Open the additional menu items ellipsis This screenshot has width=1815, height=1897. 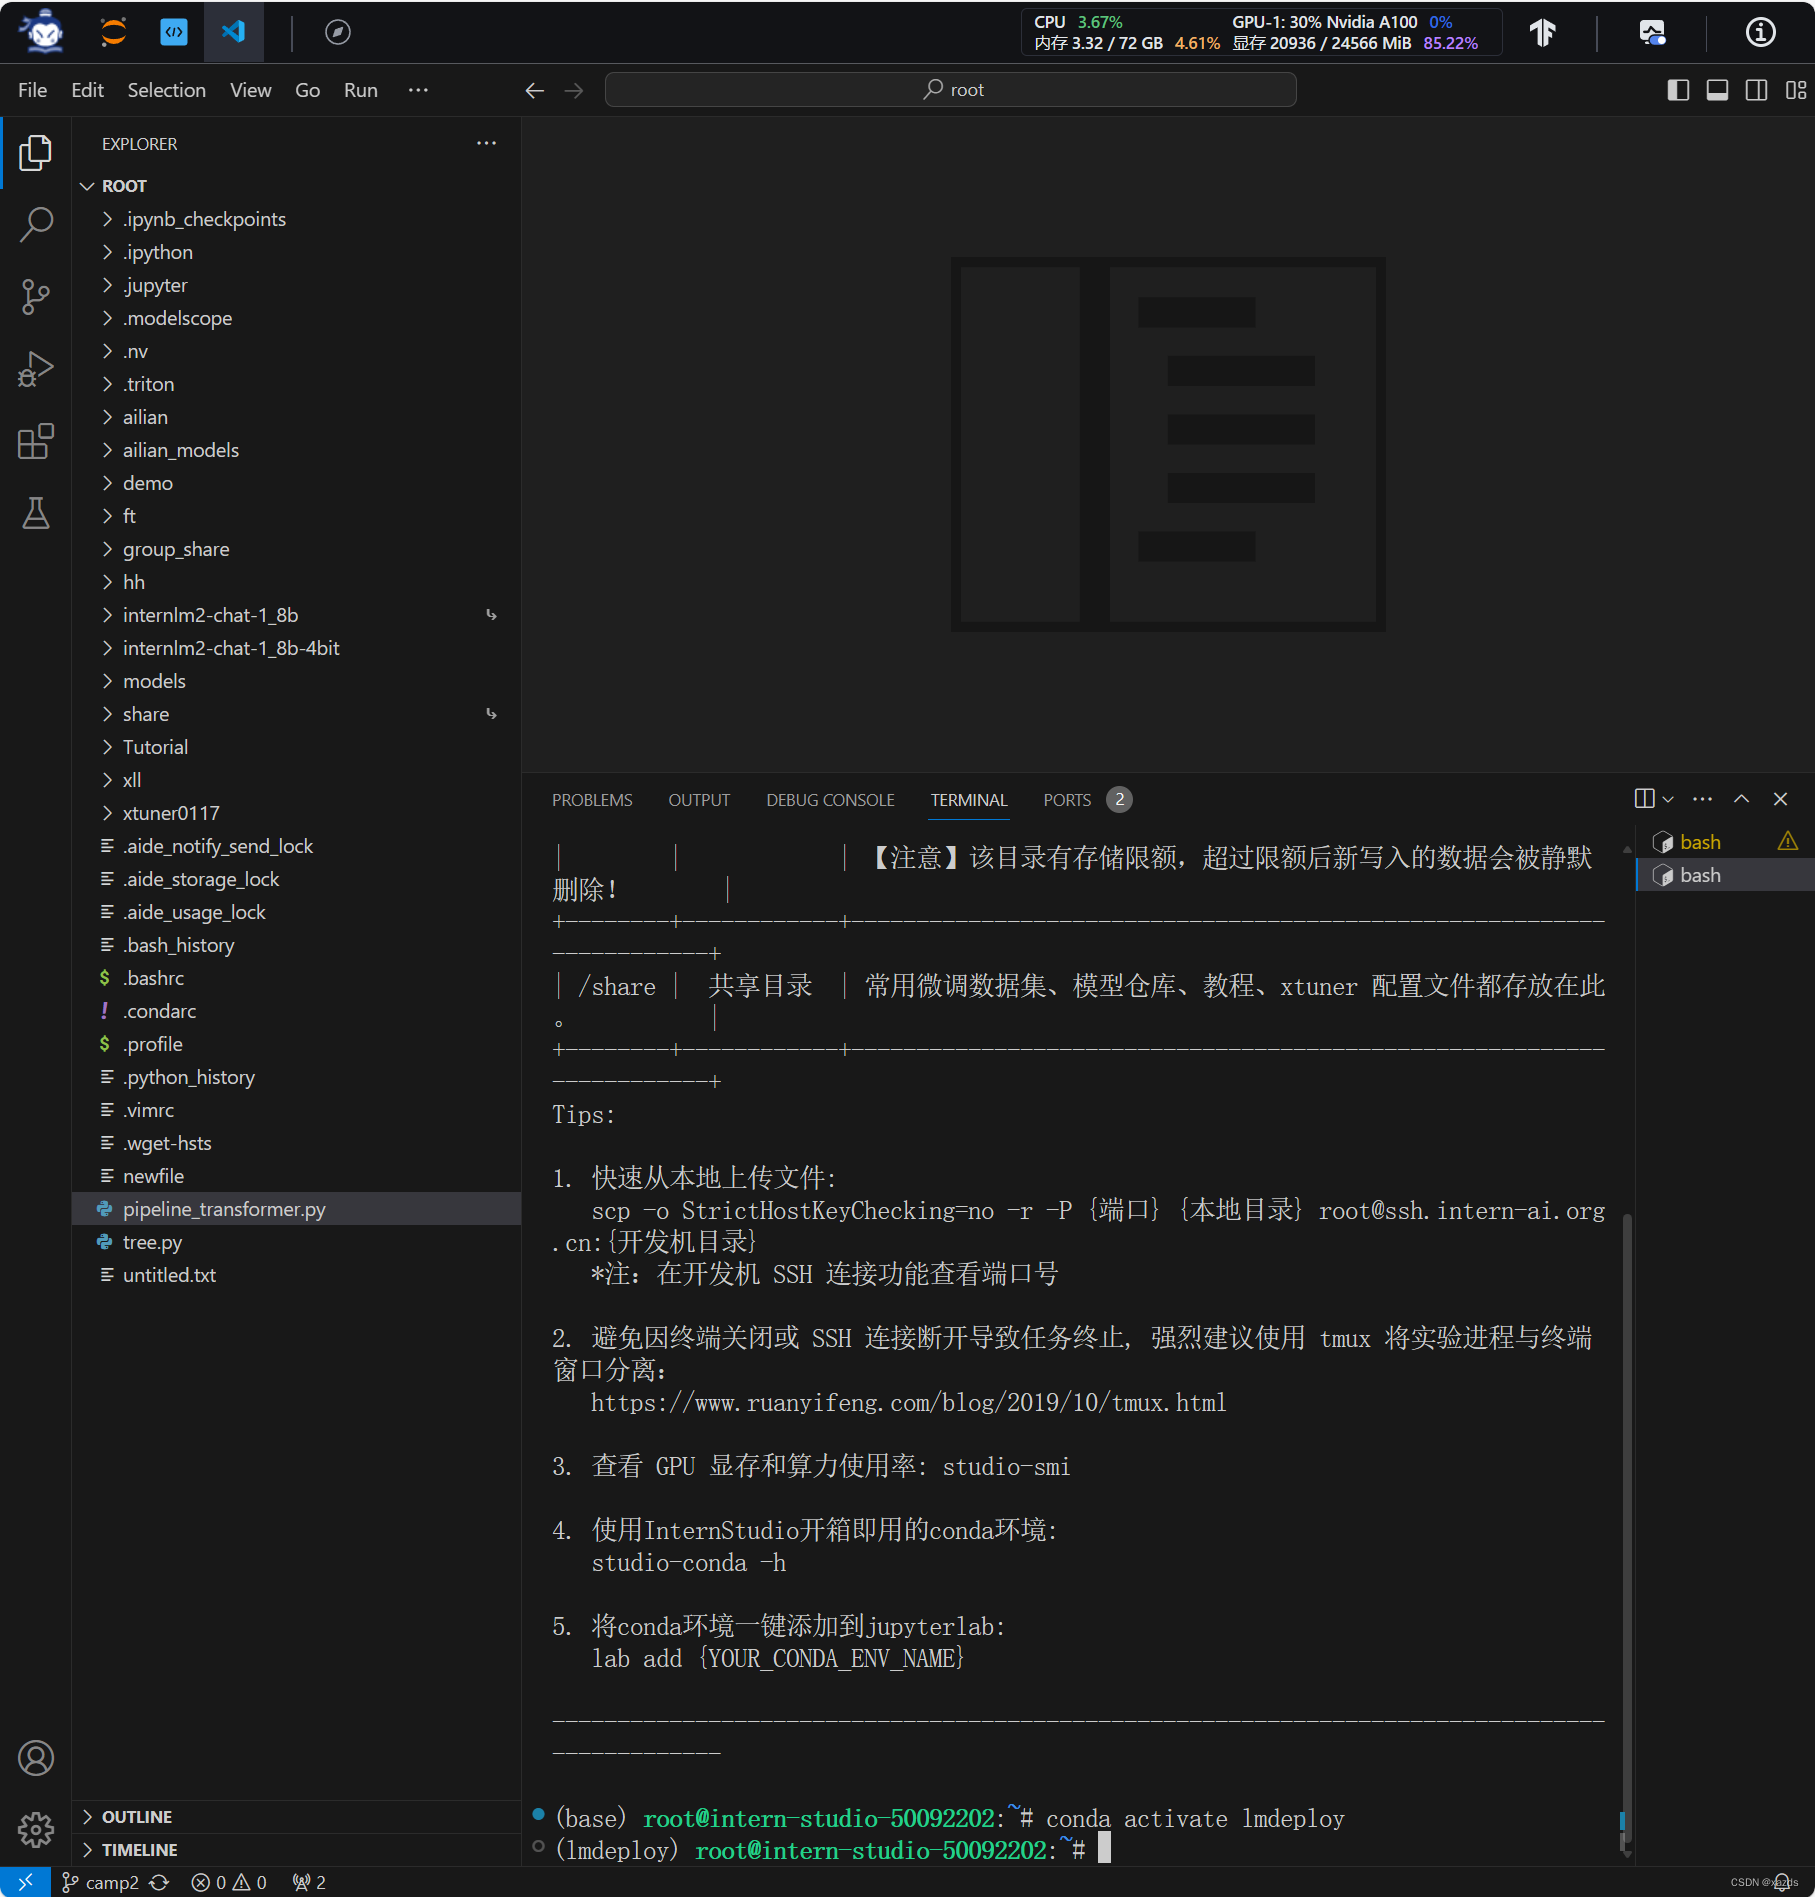[x=418, y=90]
